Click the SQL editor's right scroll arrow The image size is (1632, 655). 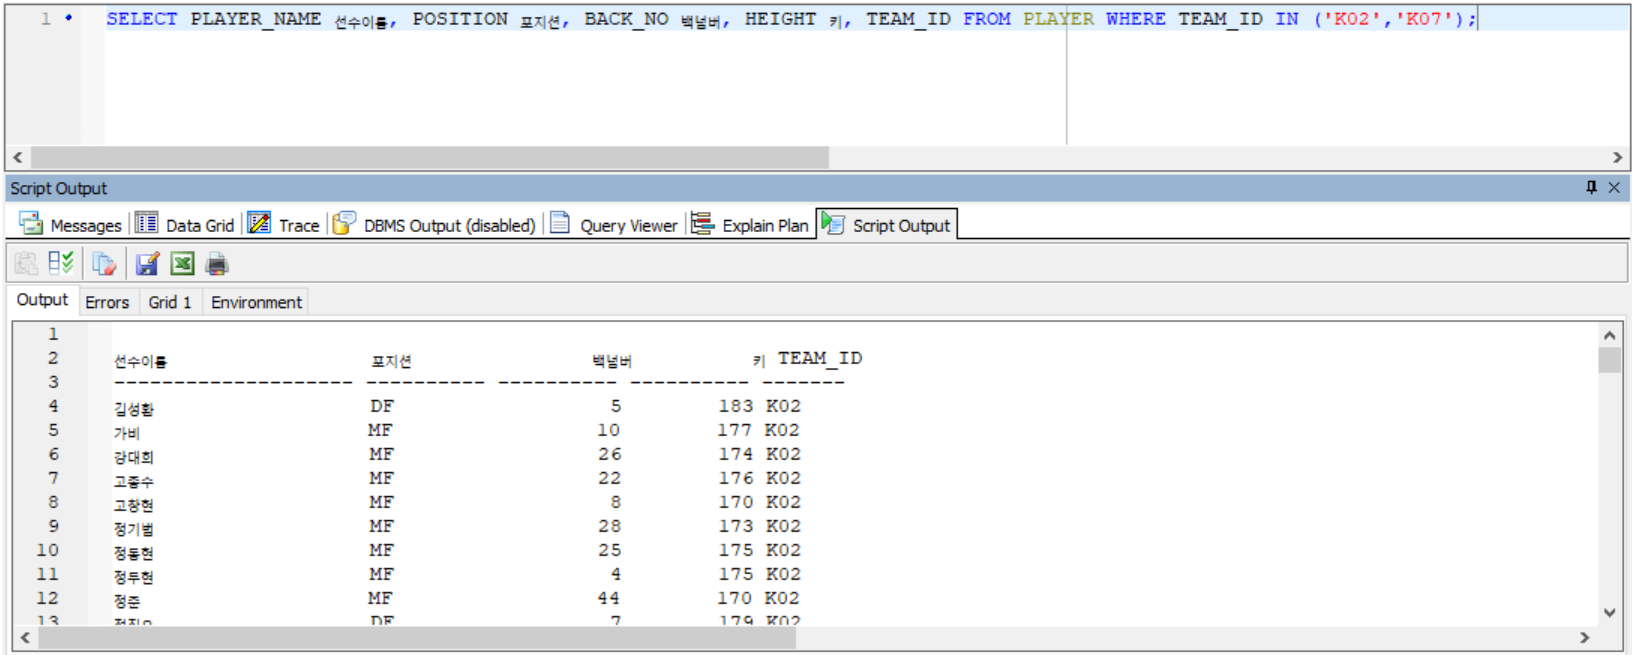pos(1618,158)
